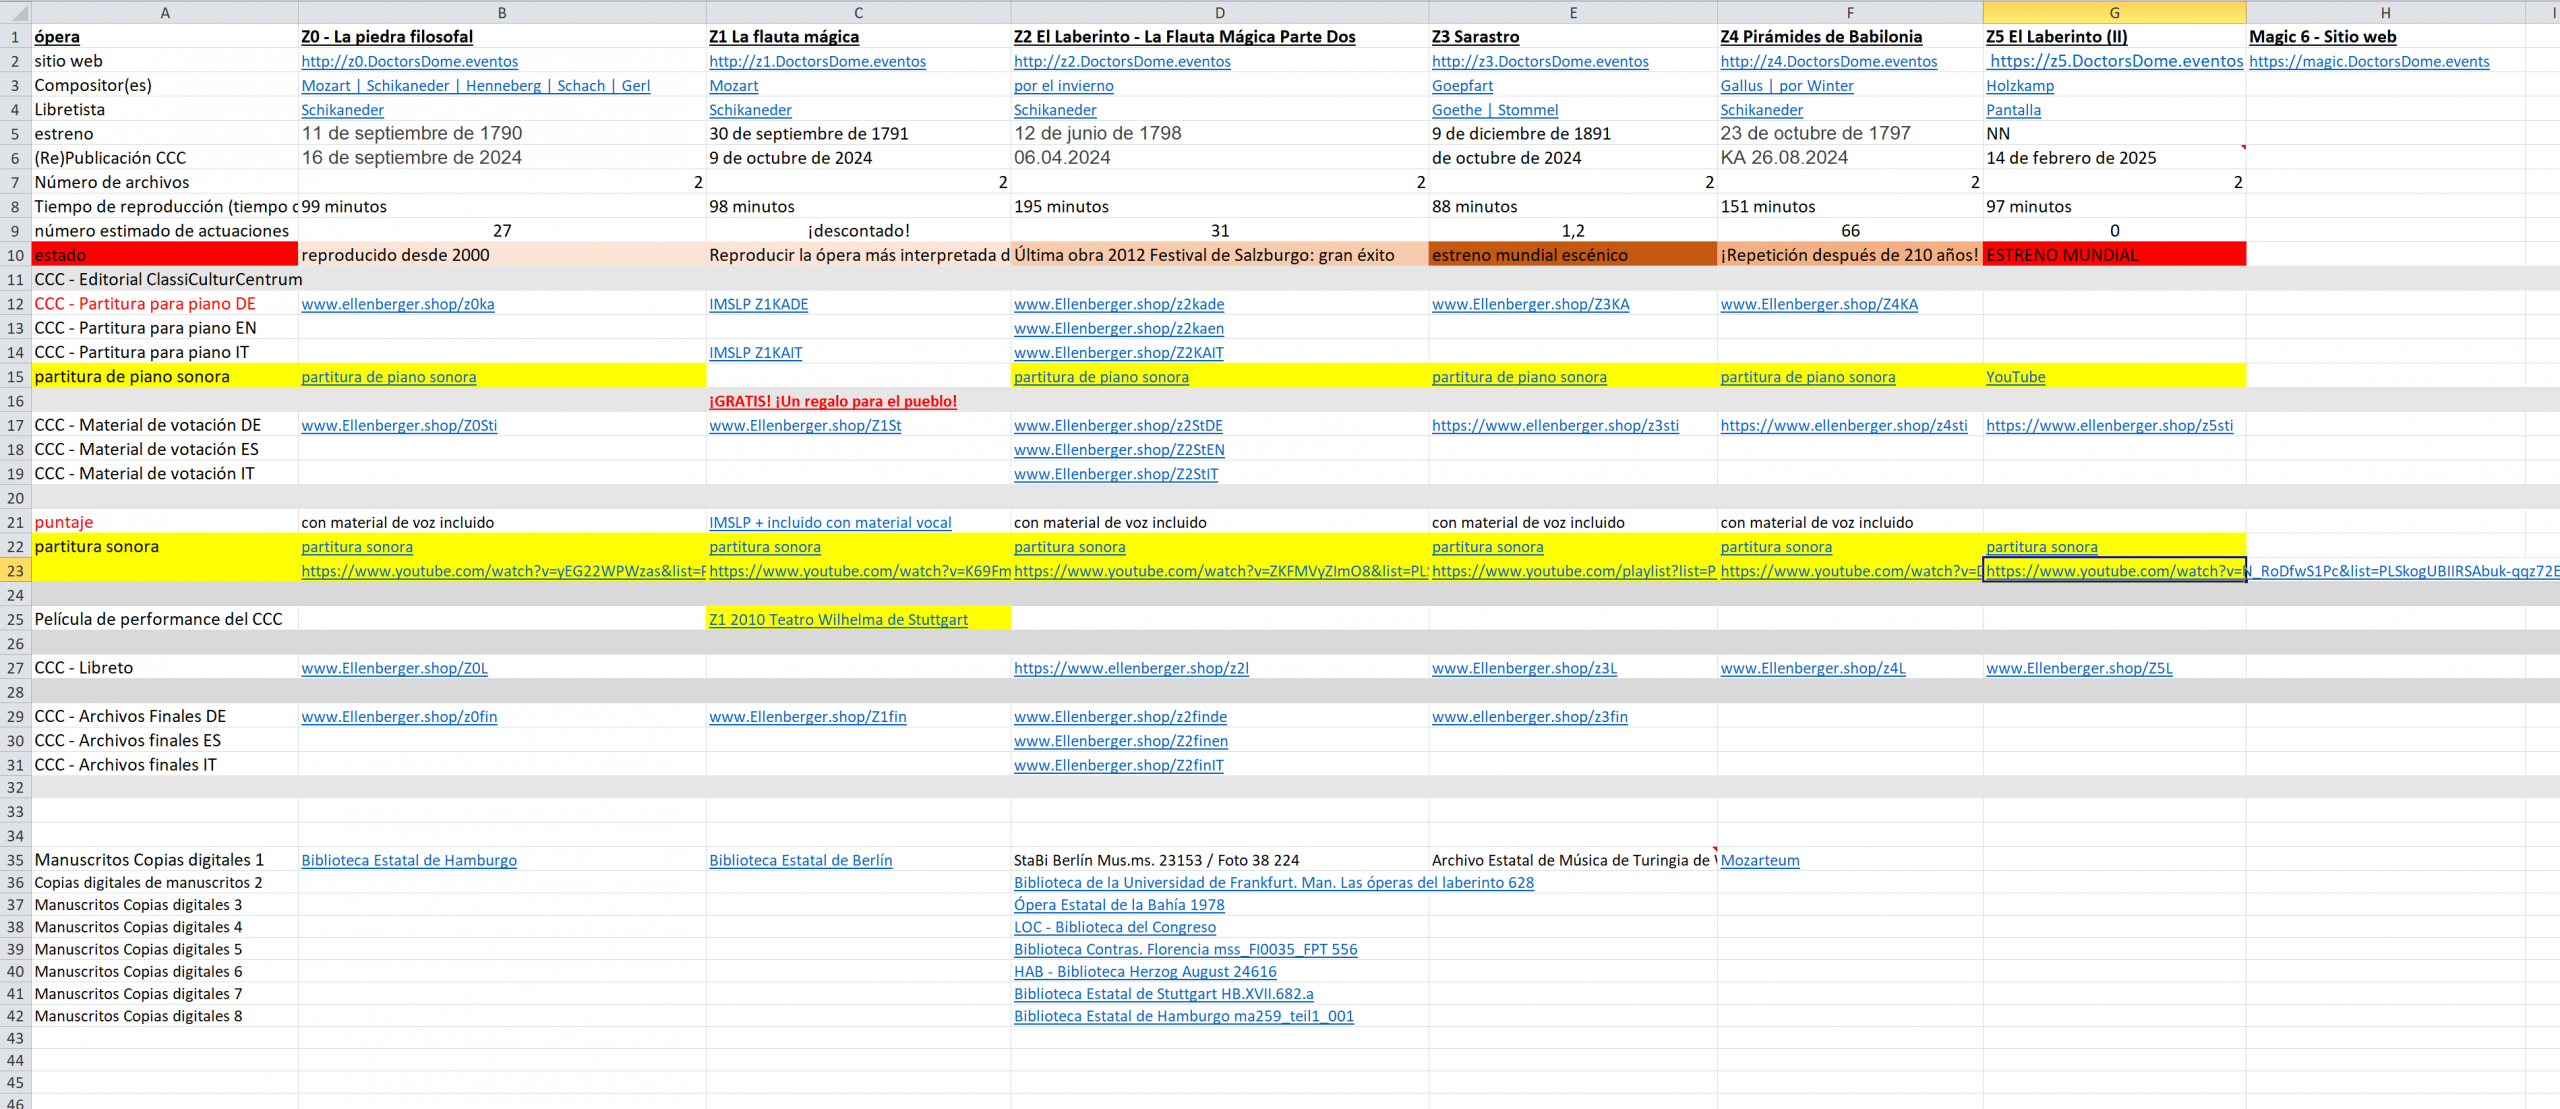Open https://www.ellenberger.shop/z5sti link
The width and height of the screenshot is (2560, 1109).
(x=2109, y=426)
